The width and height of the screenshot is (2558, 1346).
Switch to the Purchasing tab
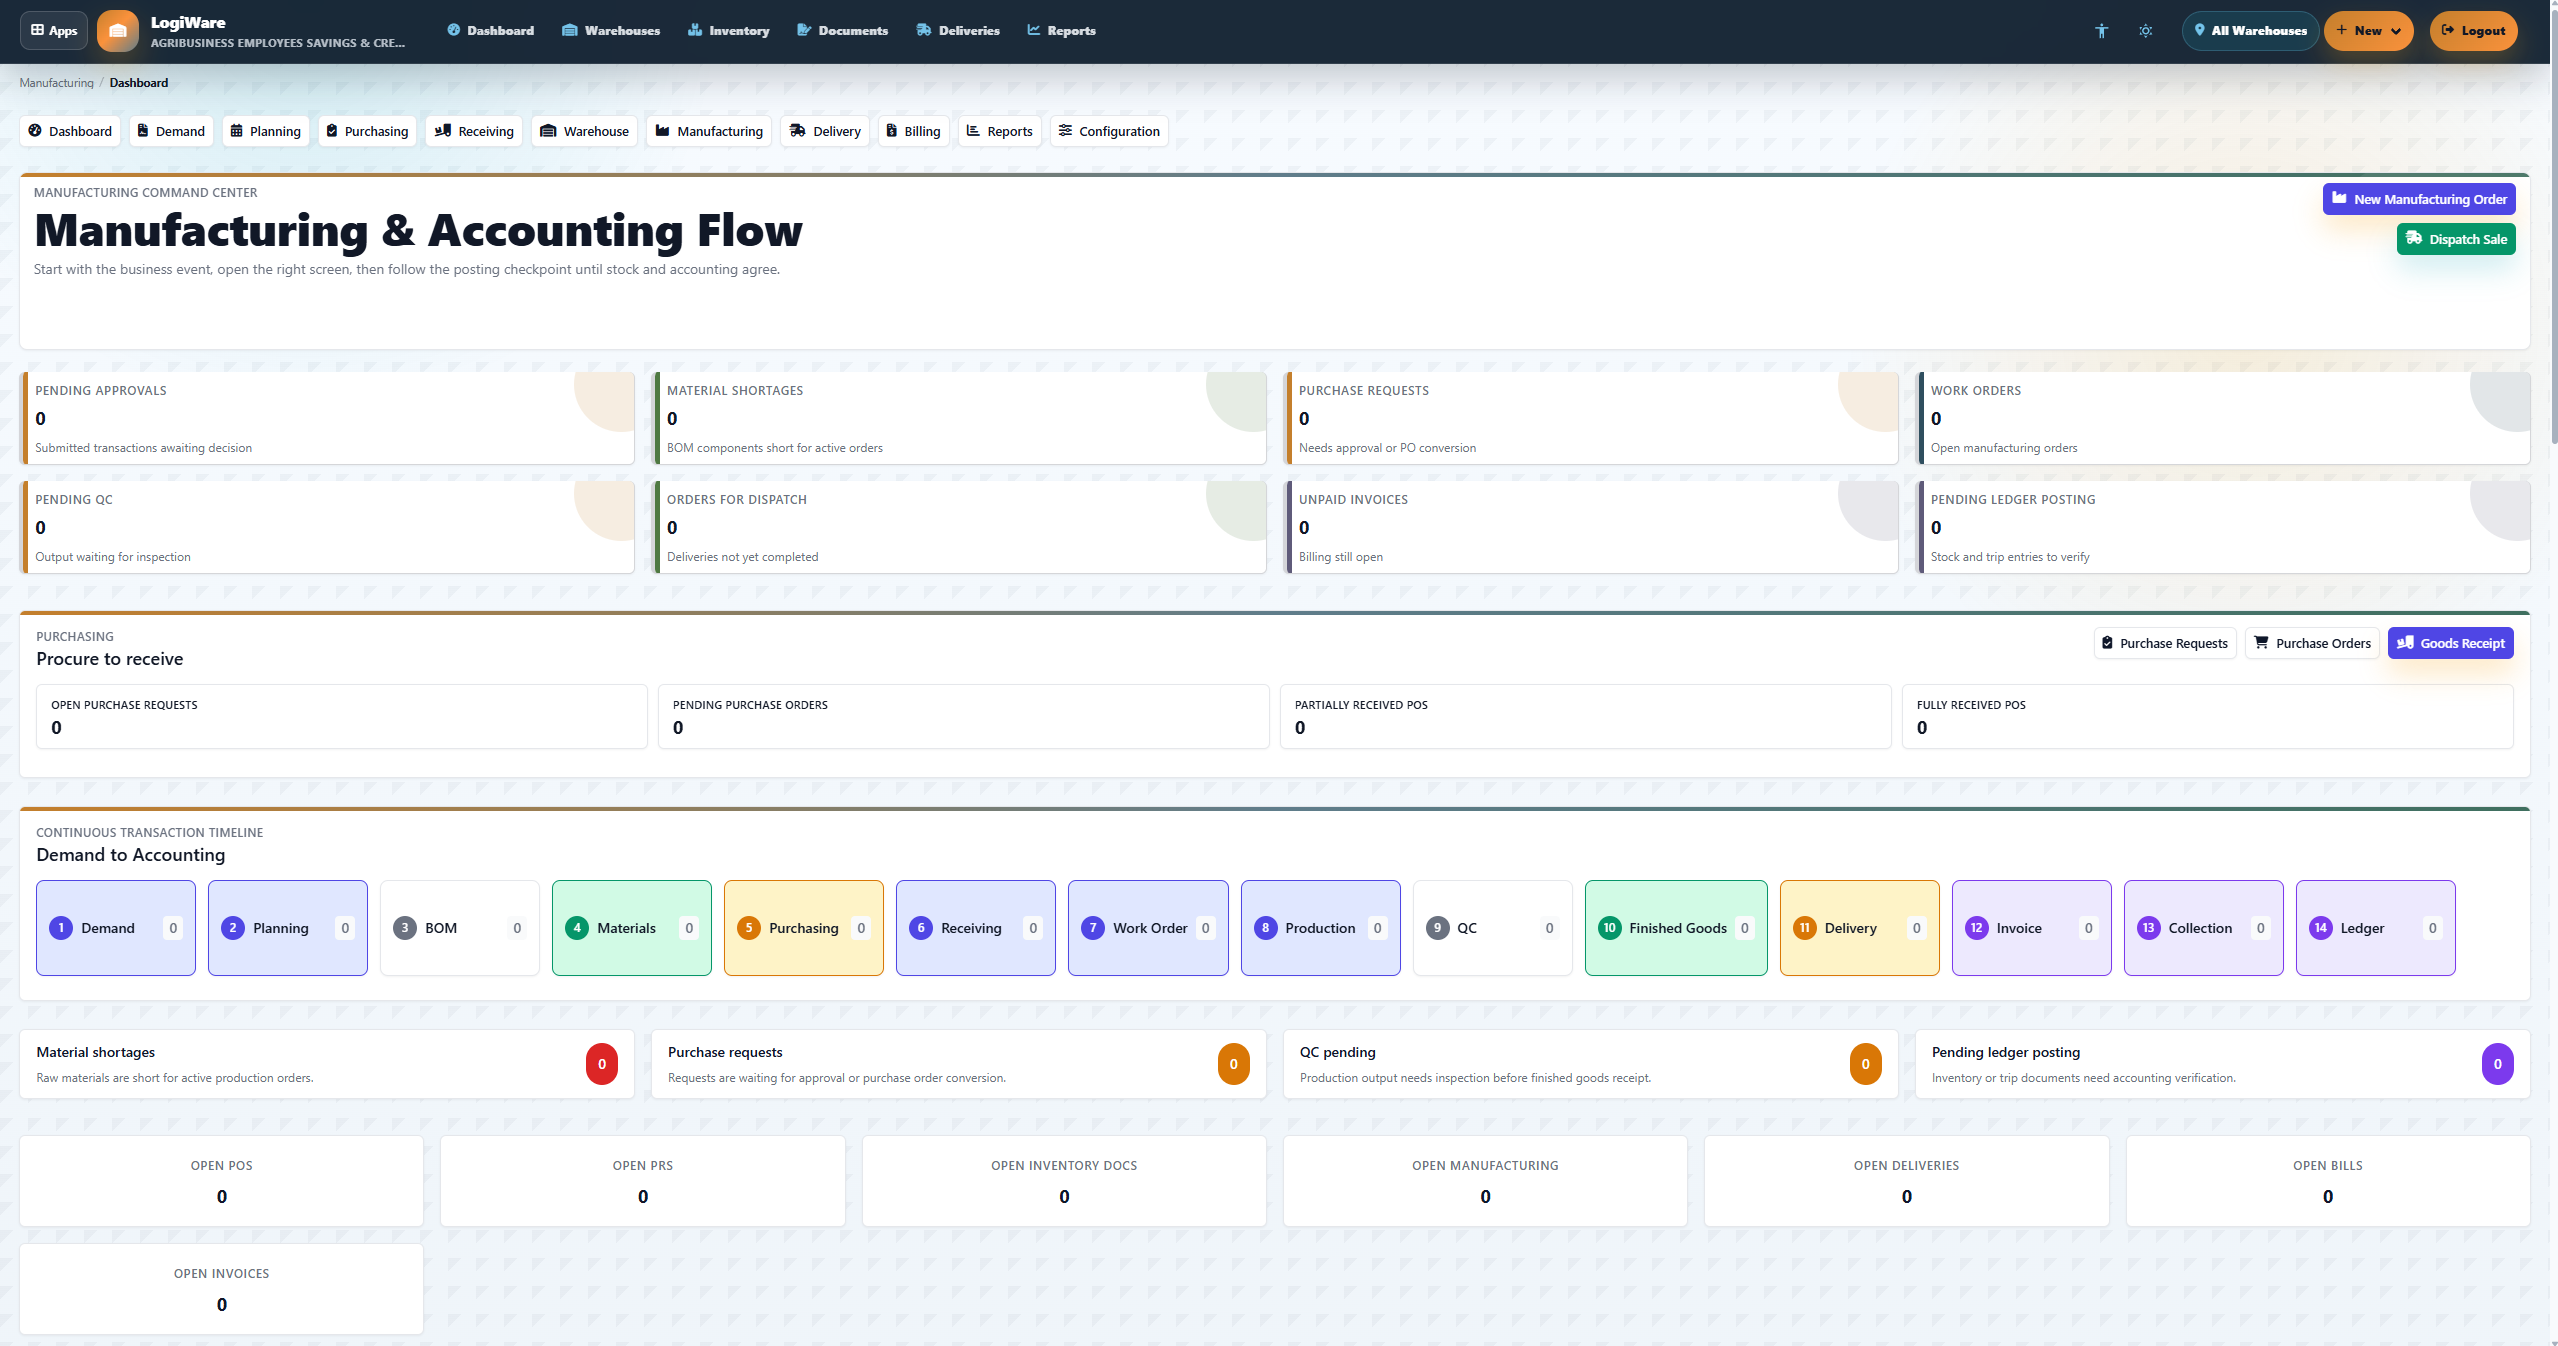click(x=367, y=131)
